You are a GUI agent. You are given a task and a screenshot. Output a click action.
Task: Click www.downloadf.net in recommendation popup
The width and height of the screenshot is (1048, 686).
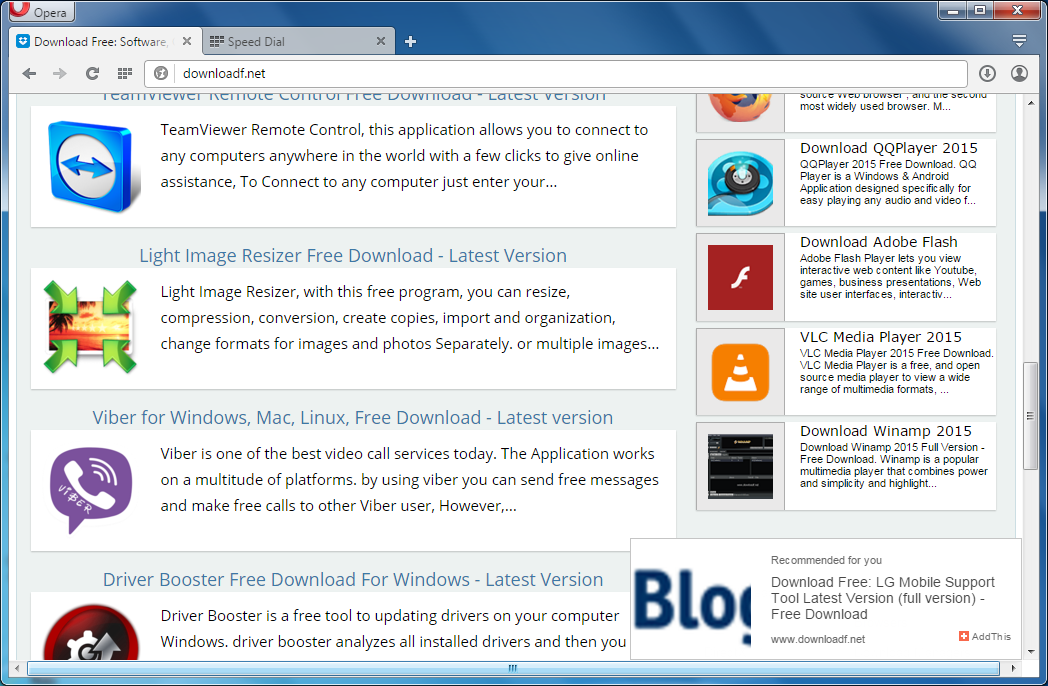[817, 639]
